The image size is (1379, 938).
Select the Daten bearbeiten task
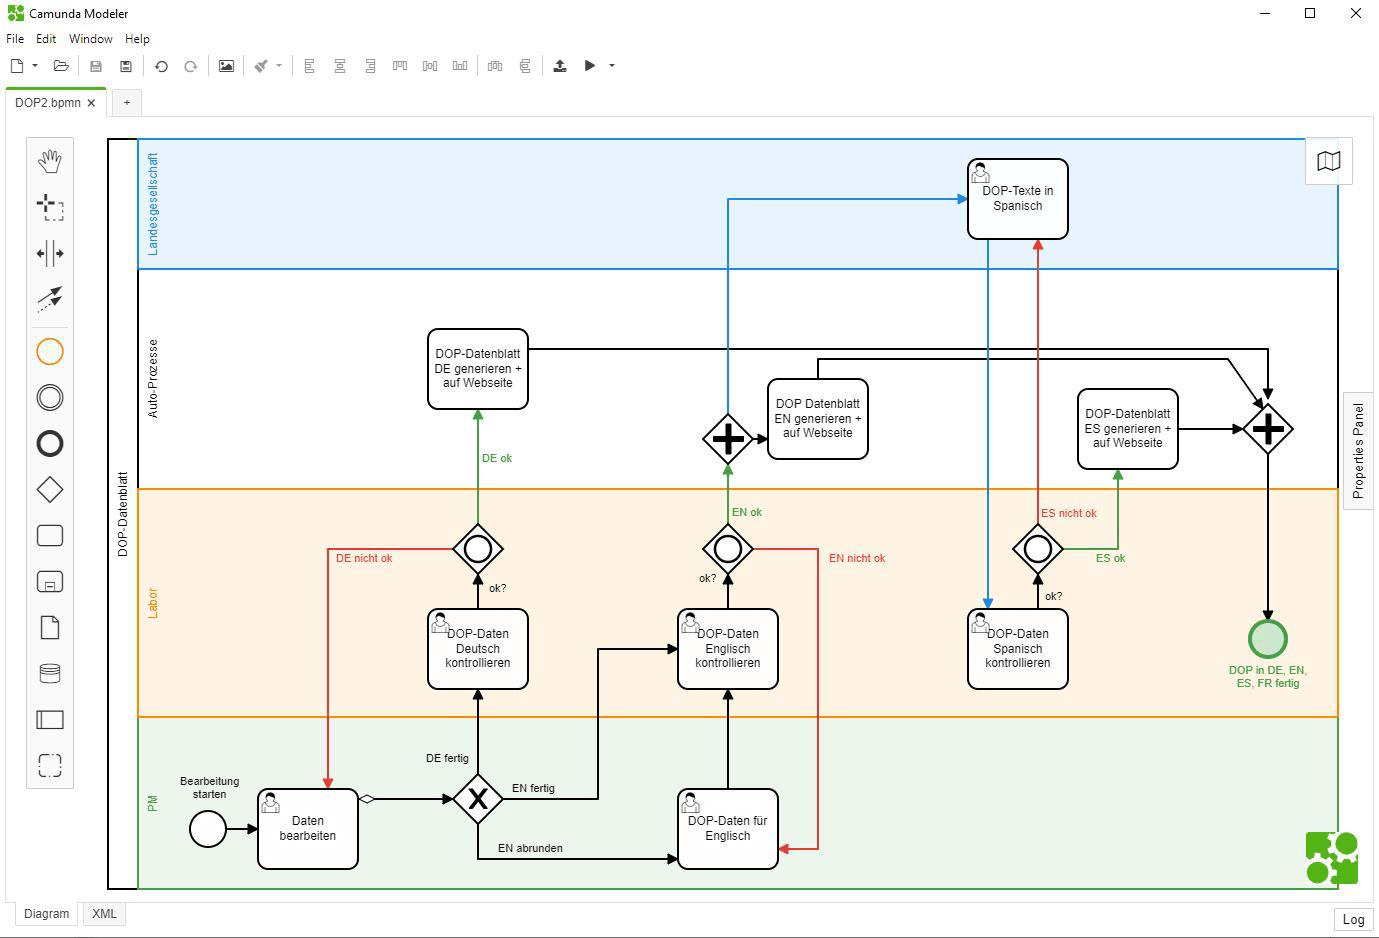(x=308, y=829)
